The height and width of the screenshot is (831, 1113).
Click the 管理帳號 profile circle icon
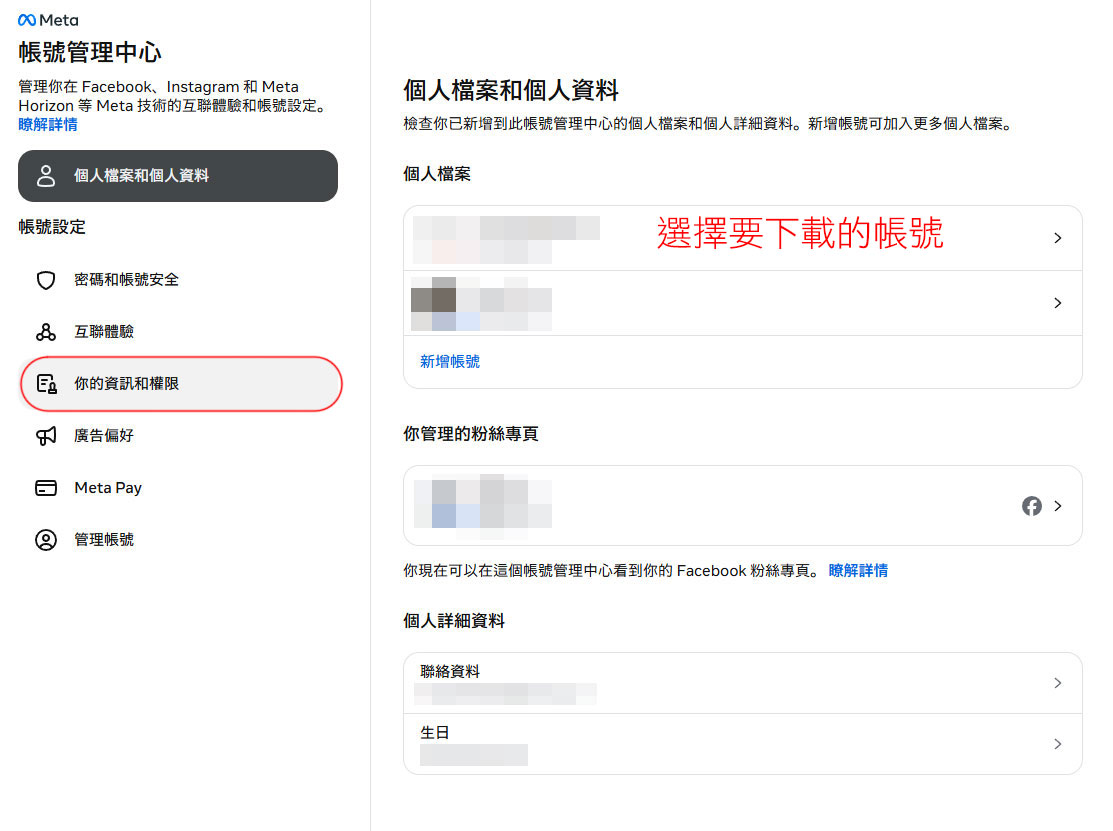click(x=46, y=539)
